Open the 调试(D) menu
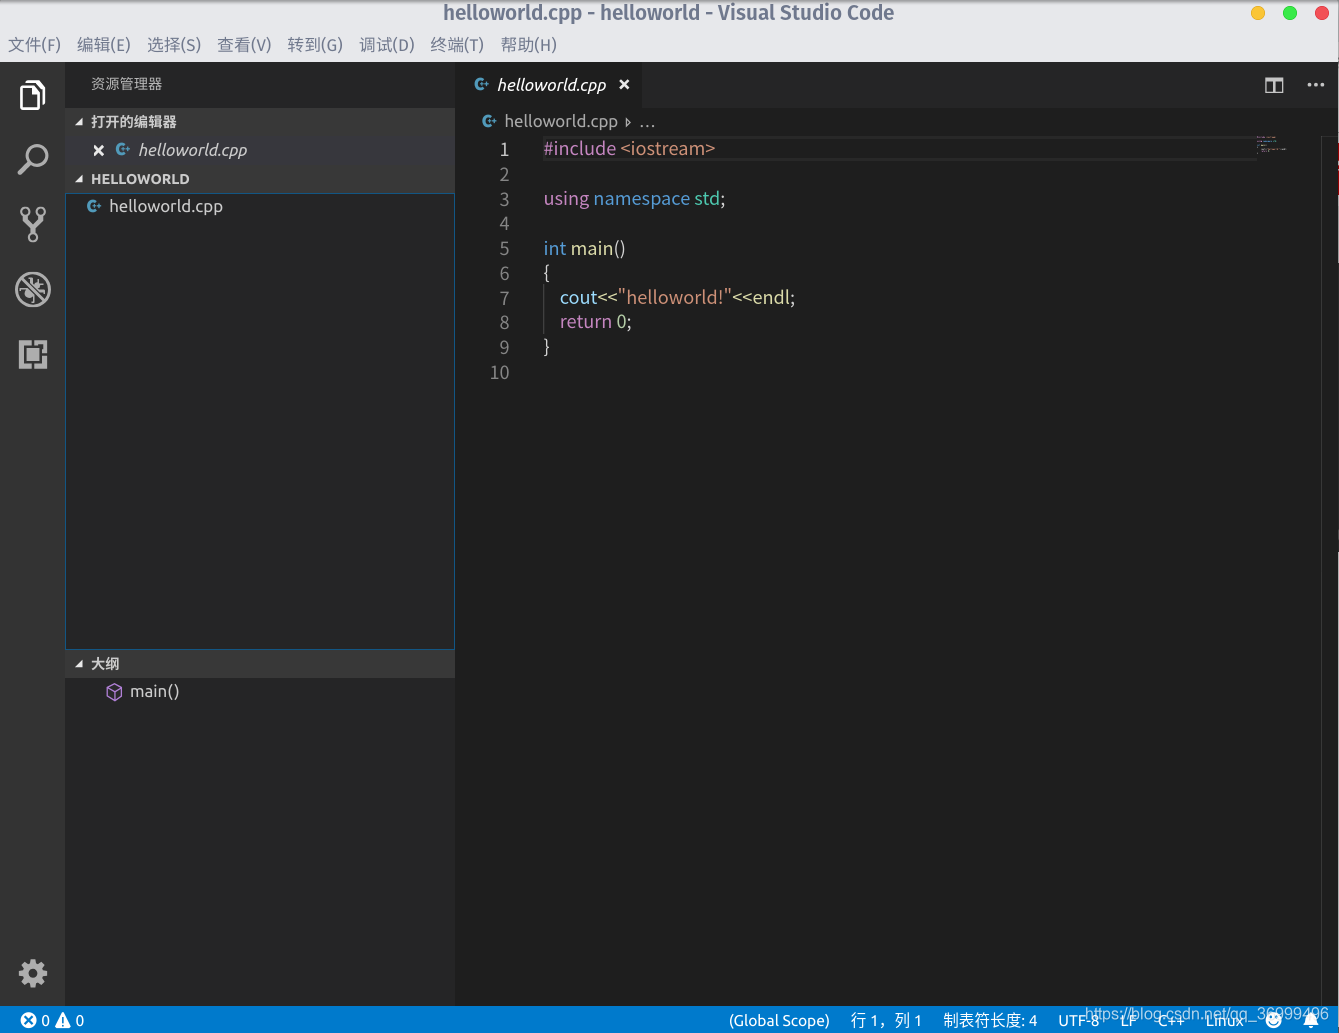This screenshot has height=1033, width=1339. pos(387,45)
